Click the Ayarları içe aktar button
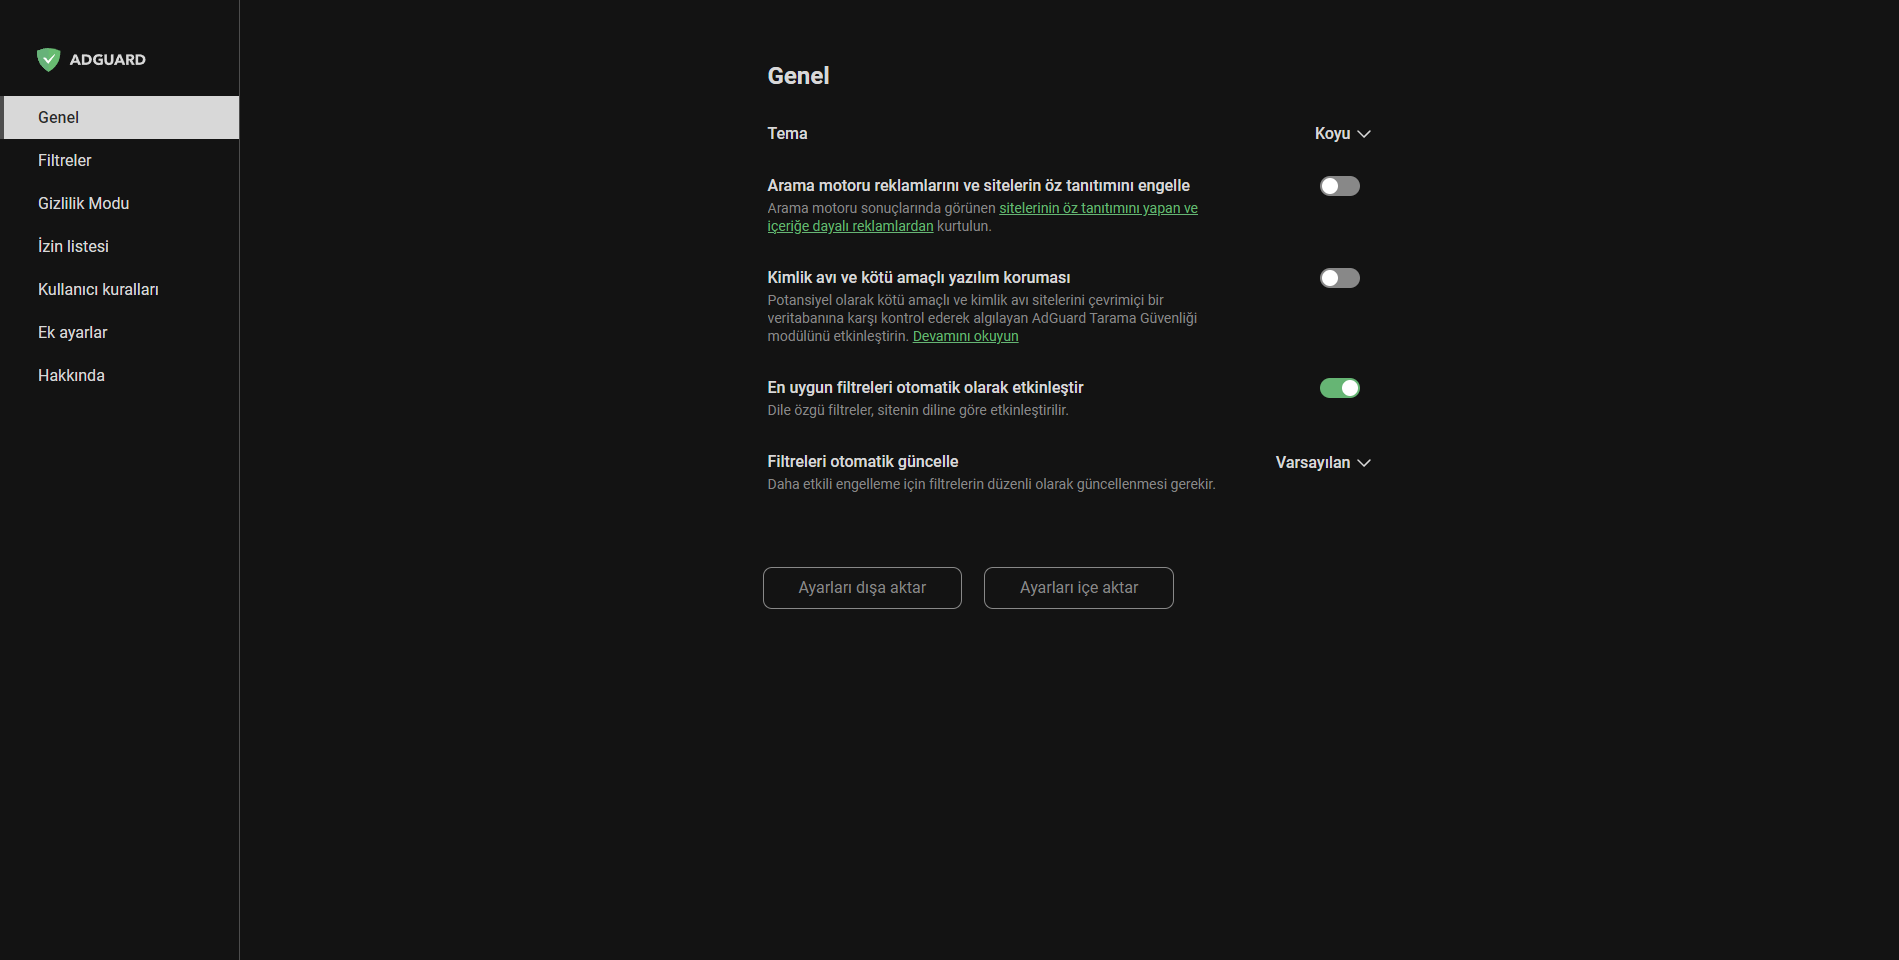Viewport: 1899px width, 960px height. point(1078,588)
